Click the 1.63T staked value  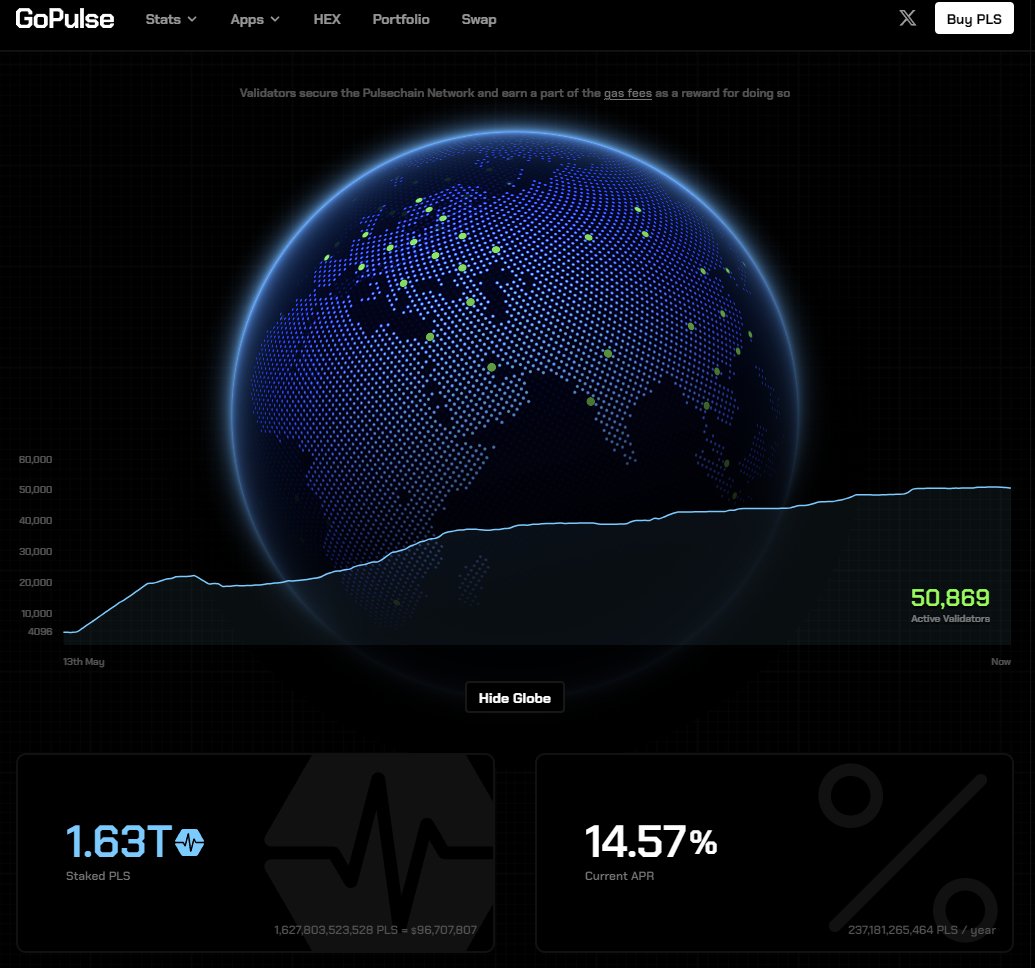pyautogui.click(x=119, y=842)
